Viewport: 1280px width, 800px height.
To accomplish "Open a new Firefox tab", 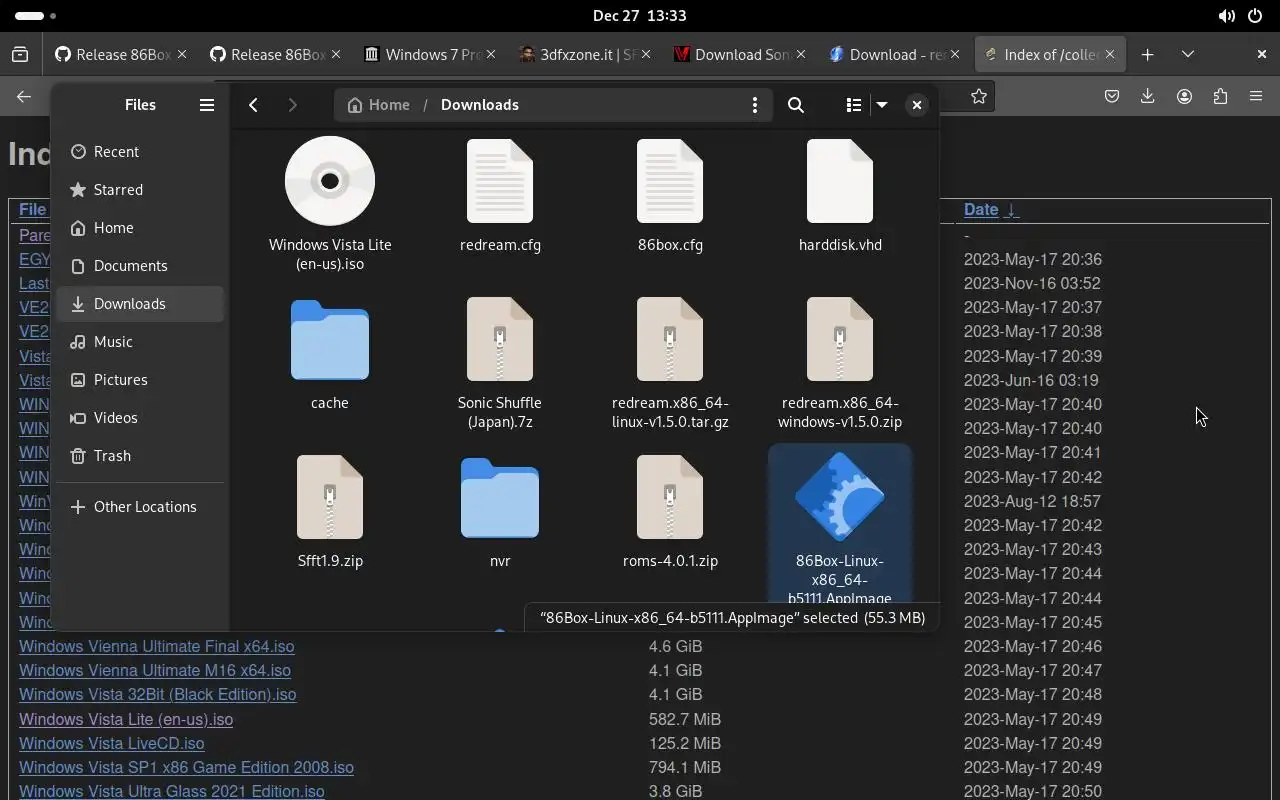I will tap(1148, 55).
